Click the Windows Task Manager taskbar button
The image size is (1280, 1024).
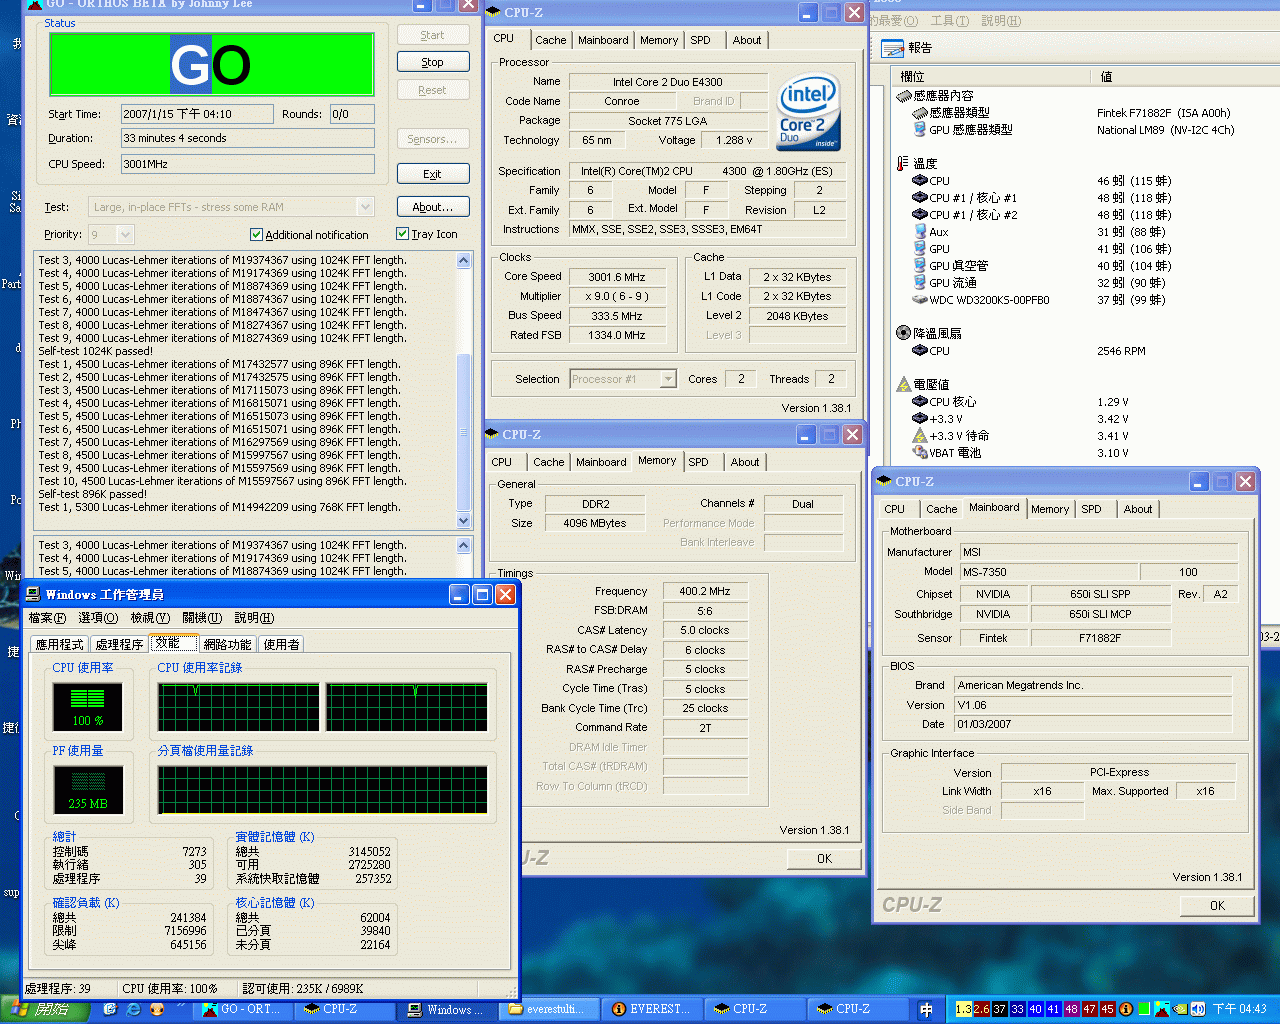[x=448, y=1009]
